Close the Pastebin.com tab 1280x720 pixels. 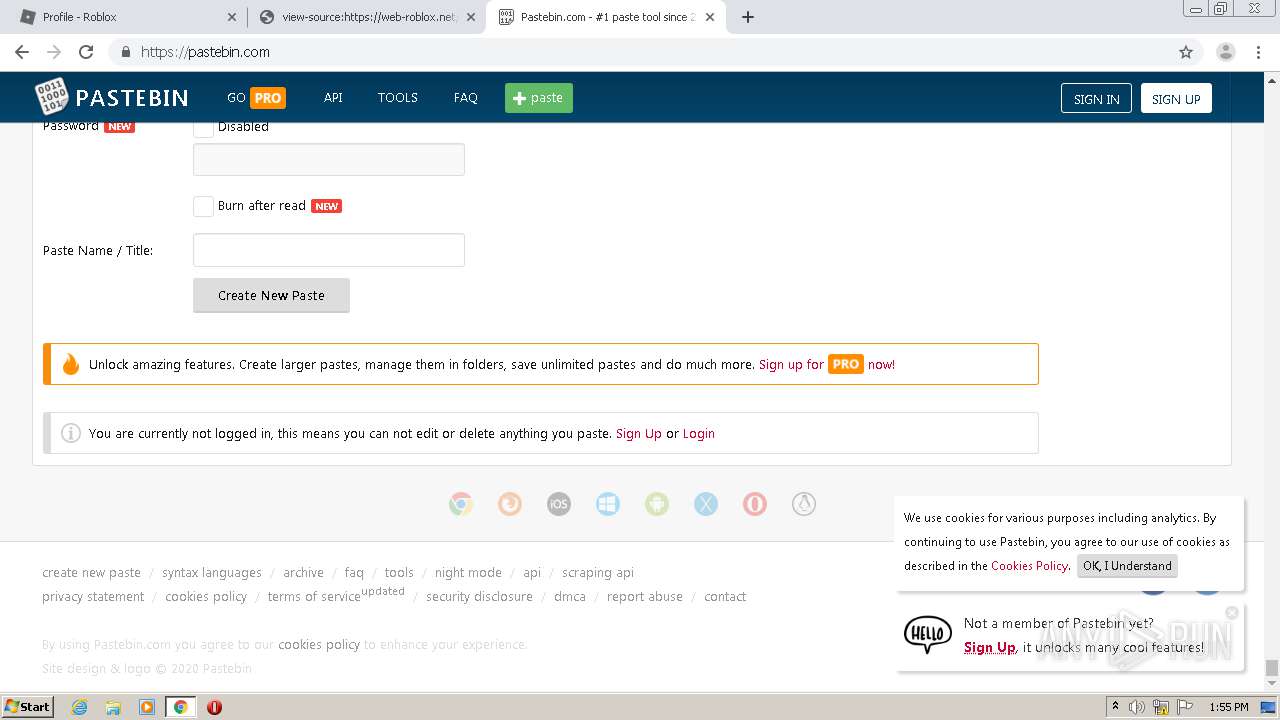click(x=710, y=17)
